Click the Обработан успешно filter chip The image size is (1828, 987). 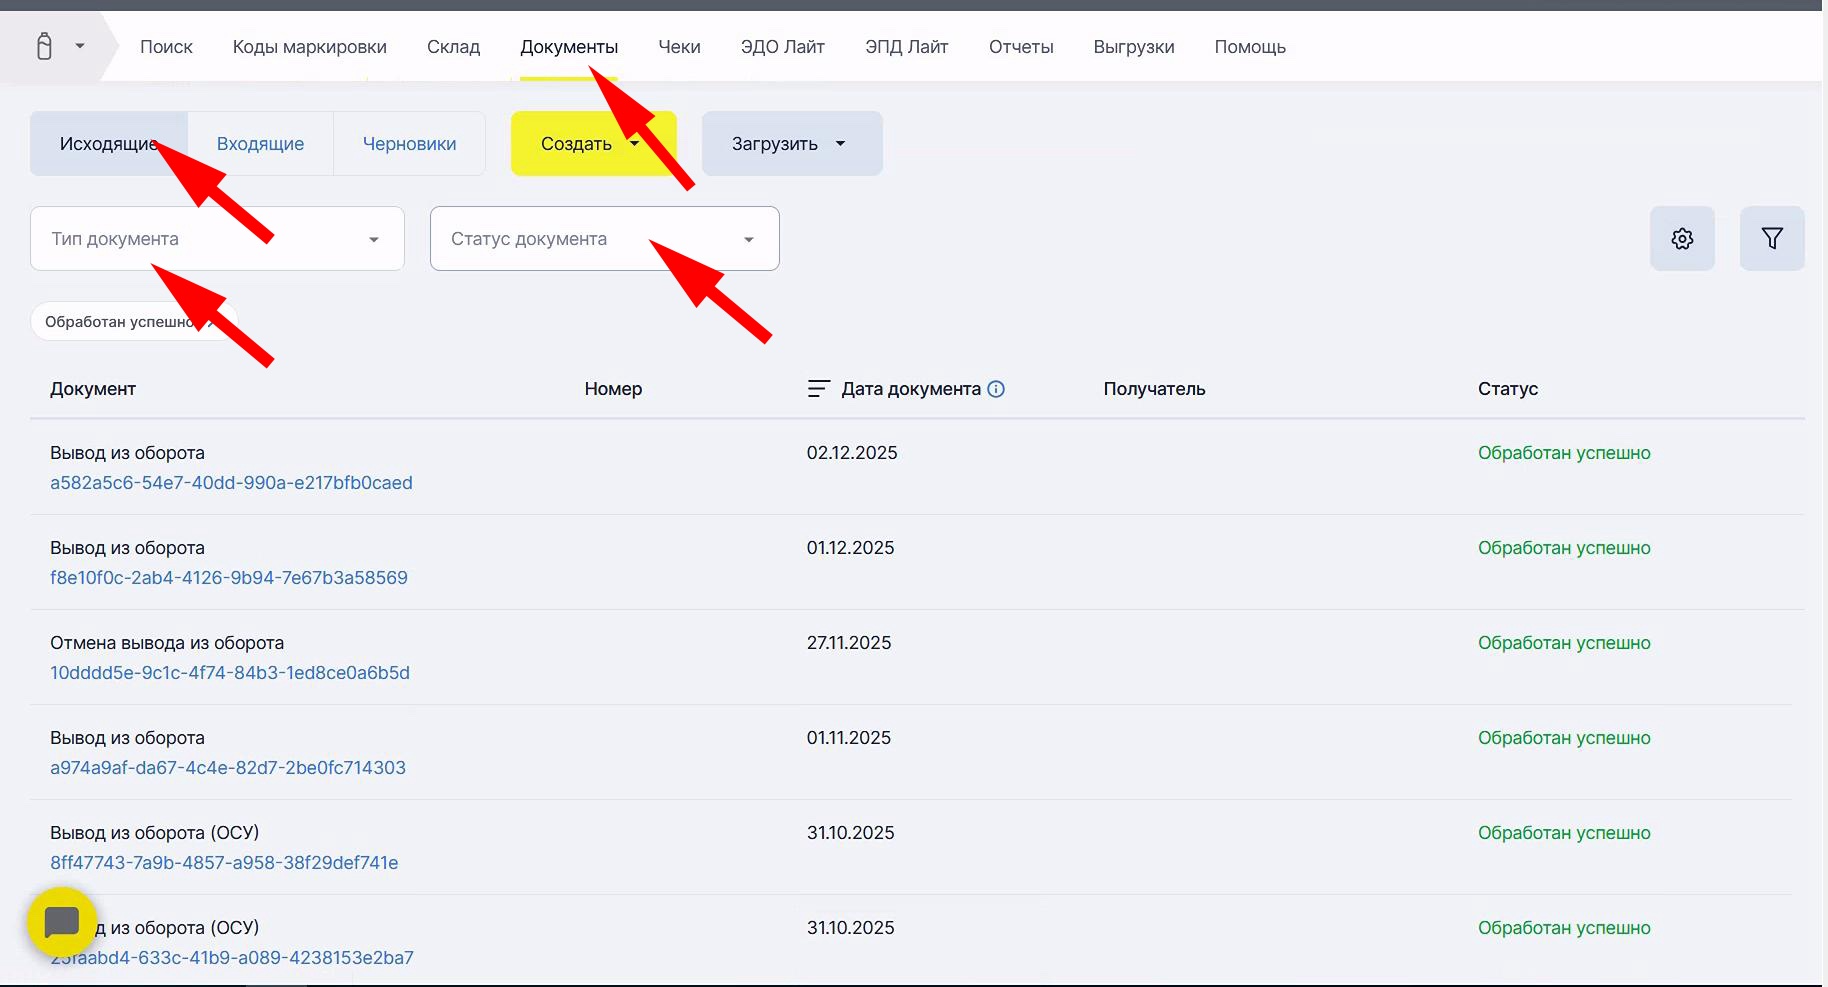[118, 322]
